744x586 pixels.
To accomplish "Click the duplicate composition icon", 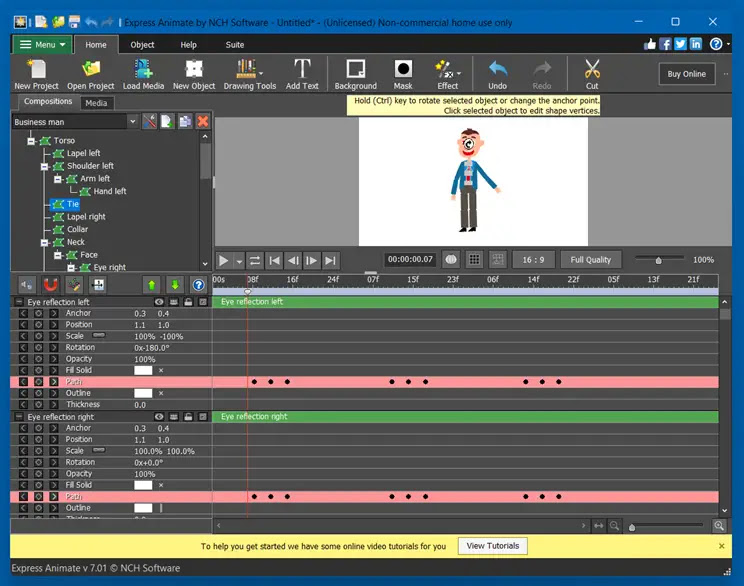I will pyautogui.click(x=185, y=121).
